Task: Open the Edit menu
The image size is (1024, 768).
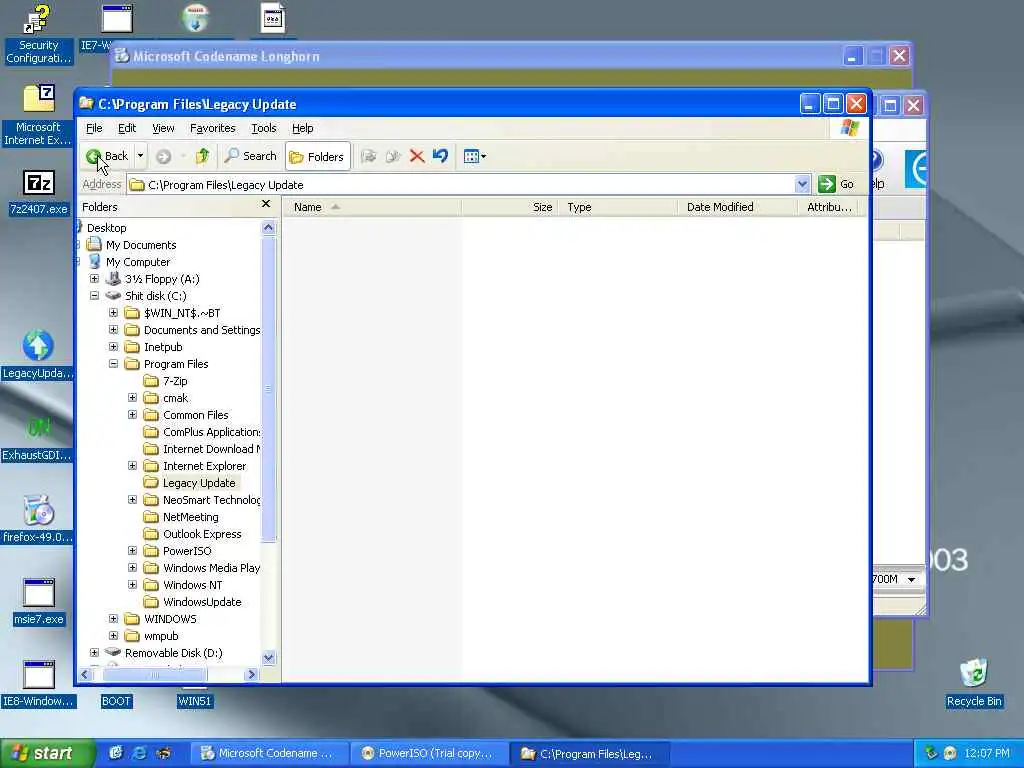Action: click(127, 128)
